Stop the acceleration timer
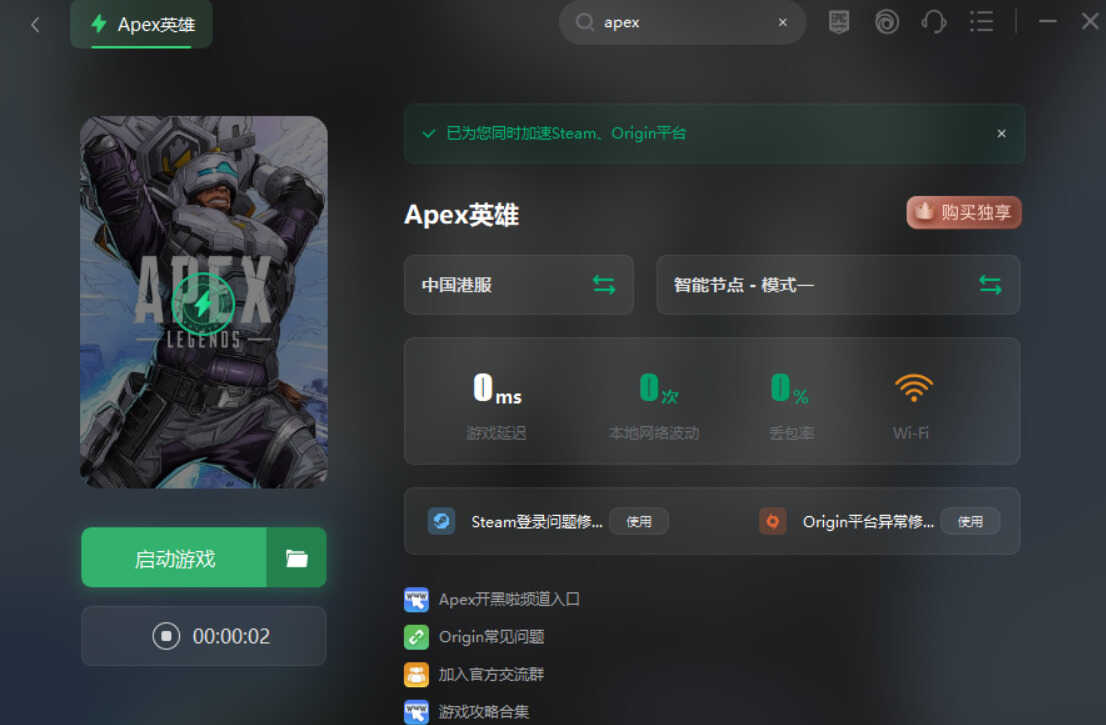Screen dimensions: 1106x725 pos(166,636)
